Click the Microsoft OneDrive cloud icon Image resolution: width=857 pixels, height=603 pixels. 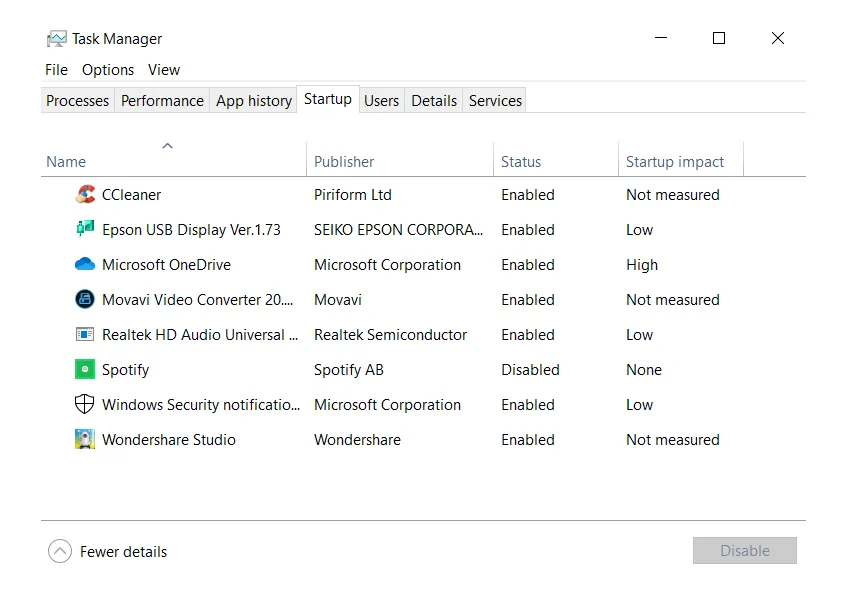[x=85, y=264]
